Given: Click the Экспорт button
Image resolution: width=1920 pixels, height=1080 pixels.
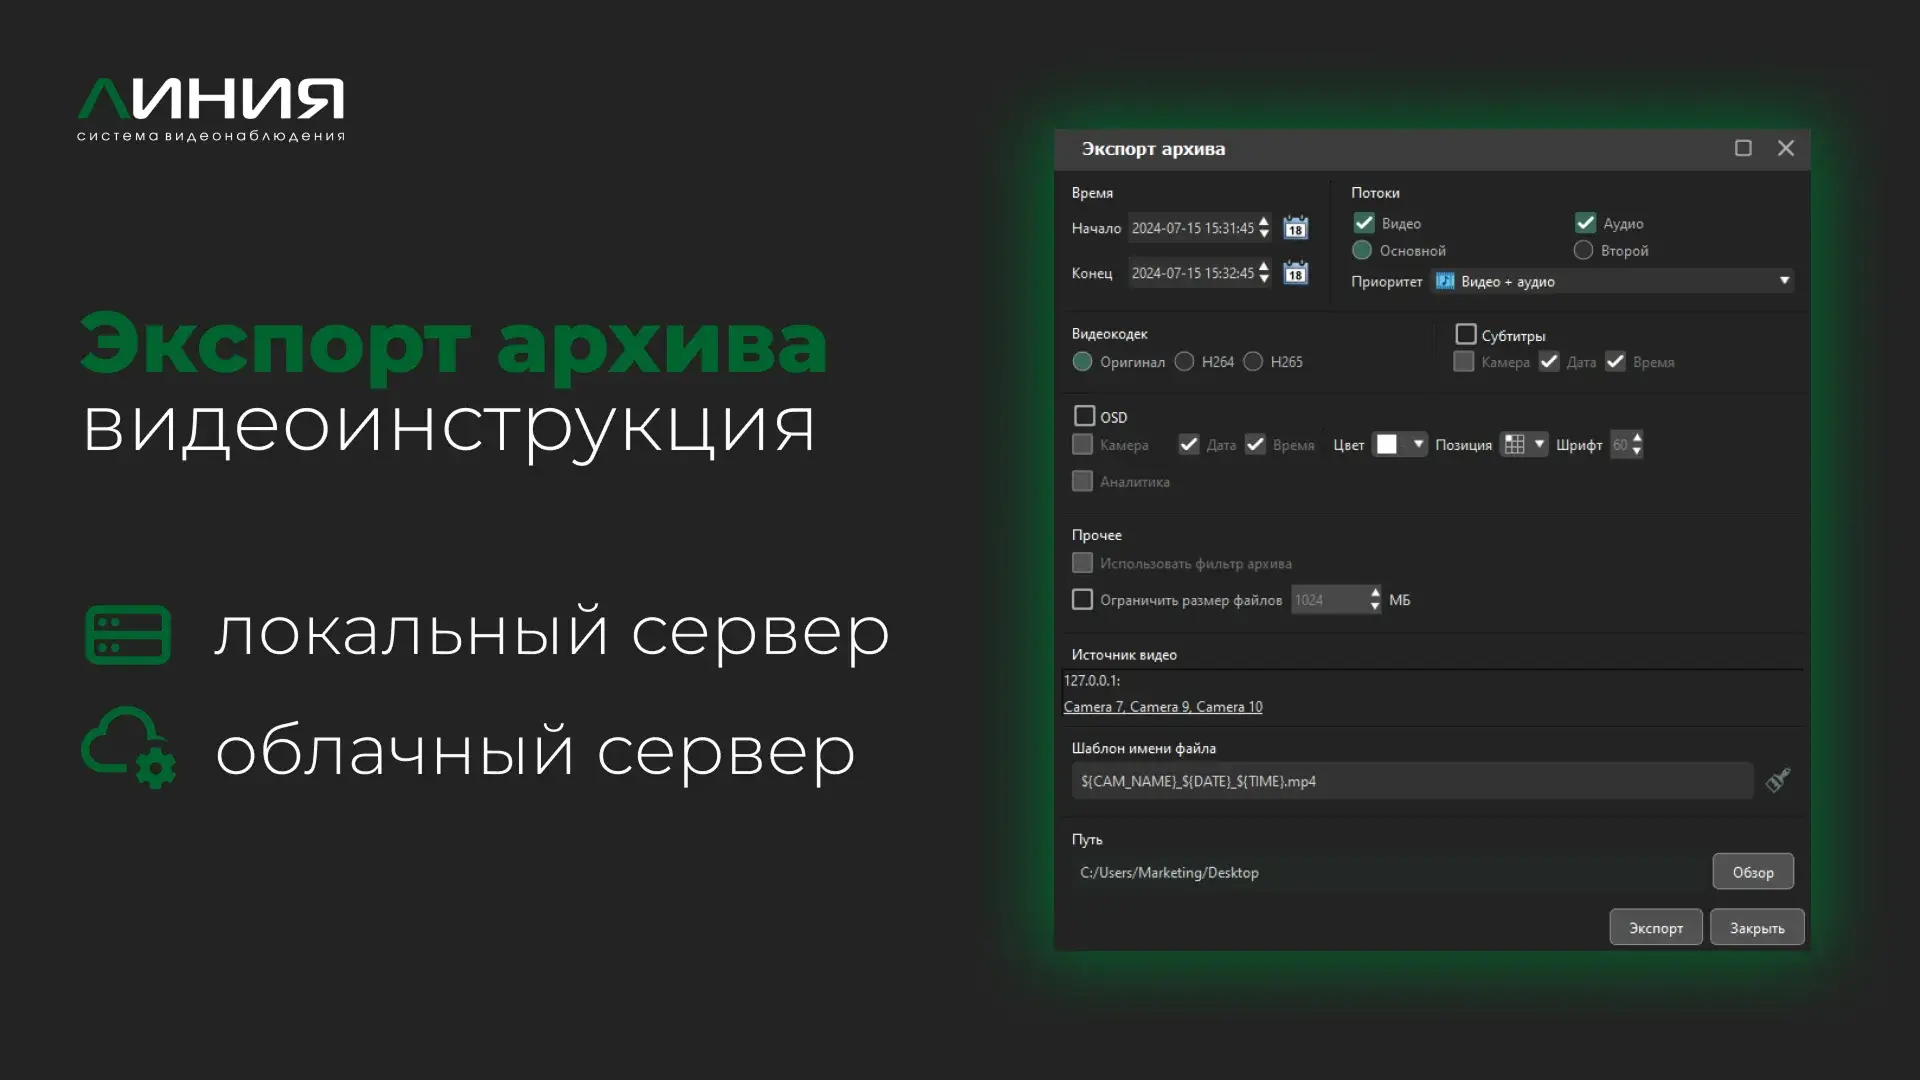Looking at the screenshot, I should point(1655,927).
